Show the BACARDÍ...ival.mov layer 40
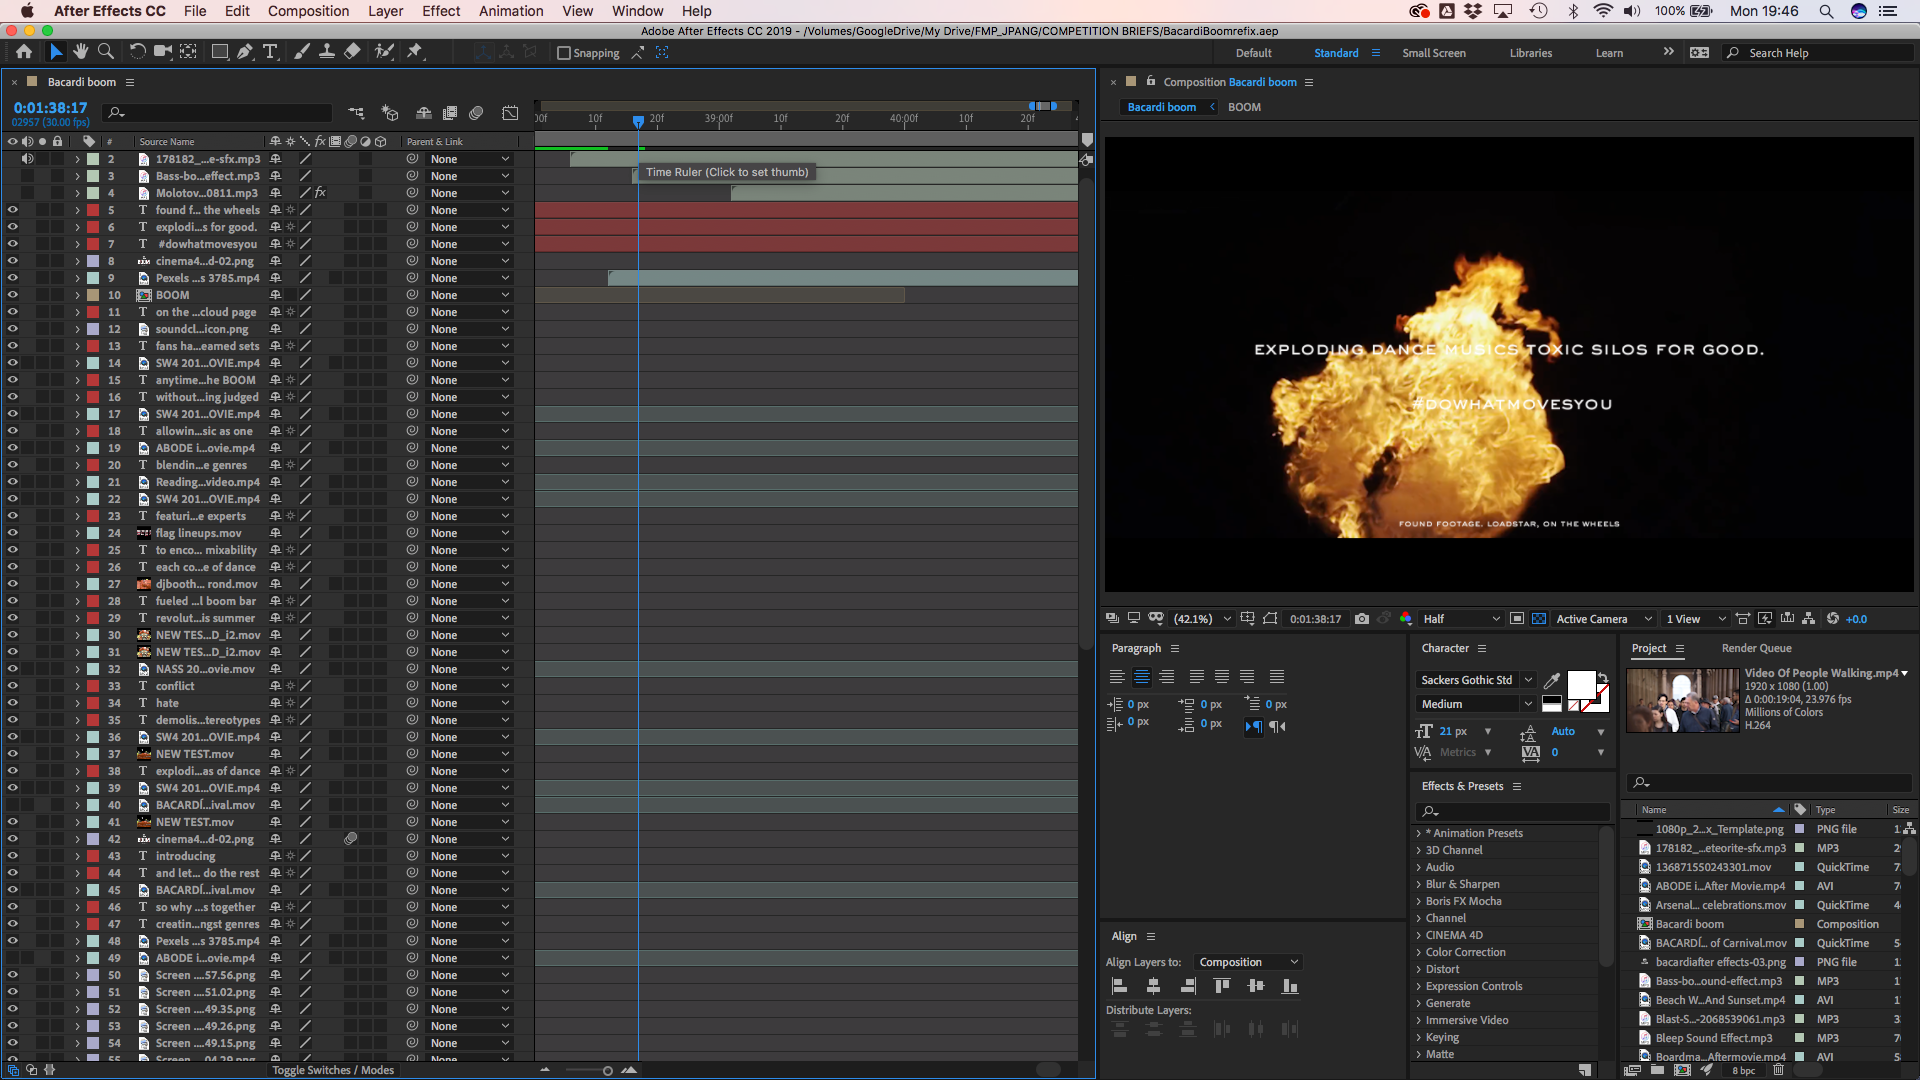1920x1081 pixels. tap(13, 805)
